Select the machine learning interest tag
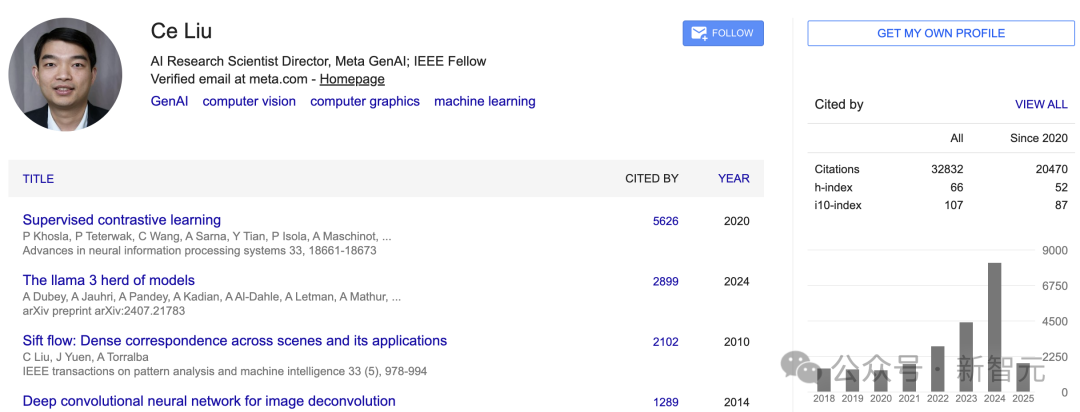This screenshot has width=1080, height=412. click(485, 101)
